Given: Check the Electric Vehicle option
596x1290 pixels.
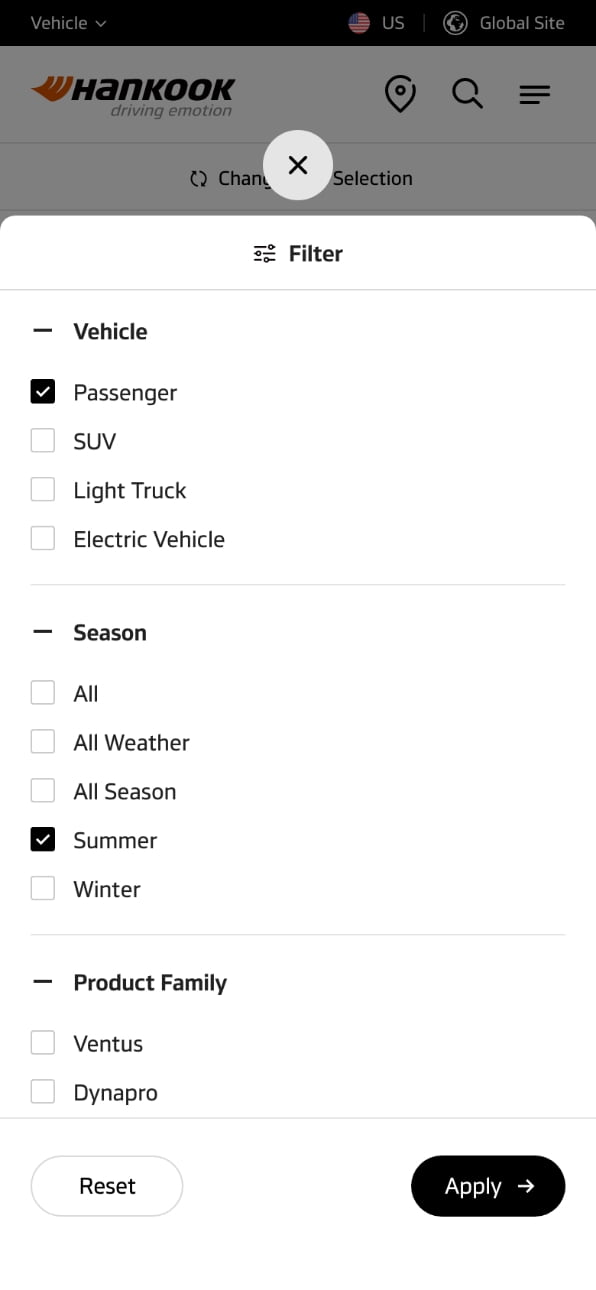Looking at the screenshot, I should [x=43, y=539].
